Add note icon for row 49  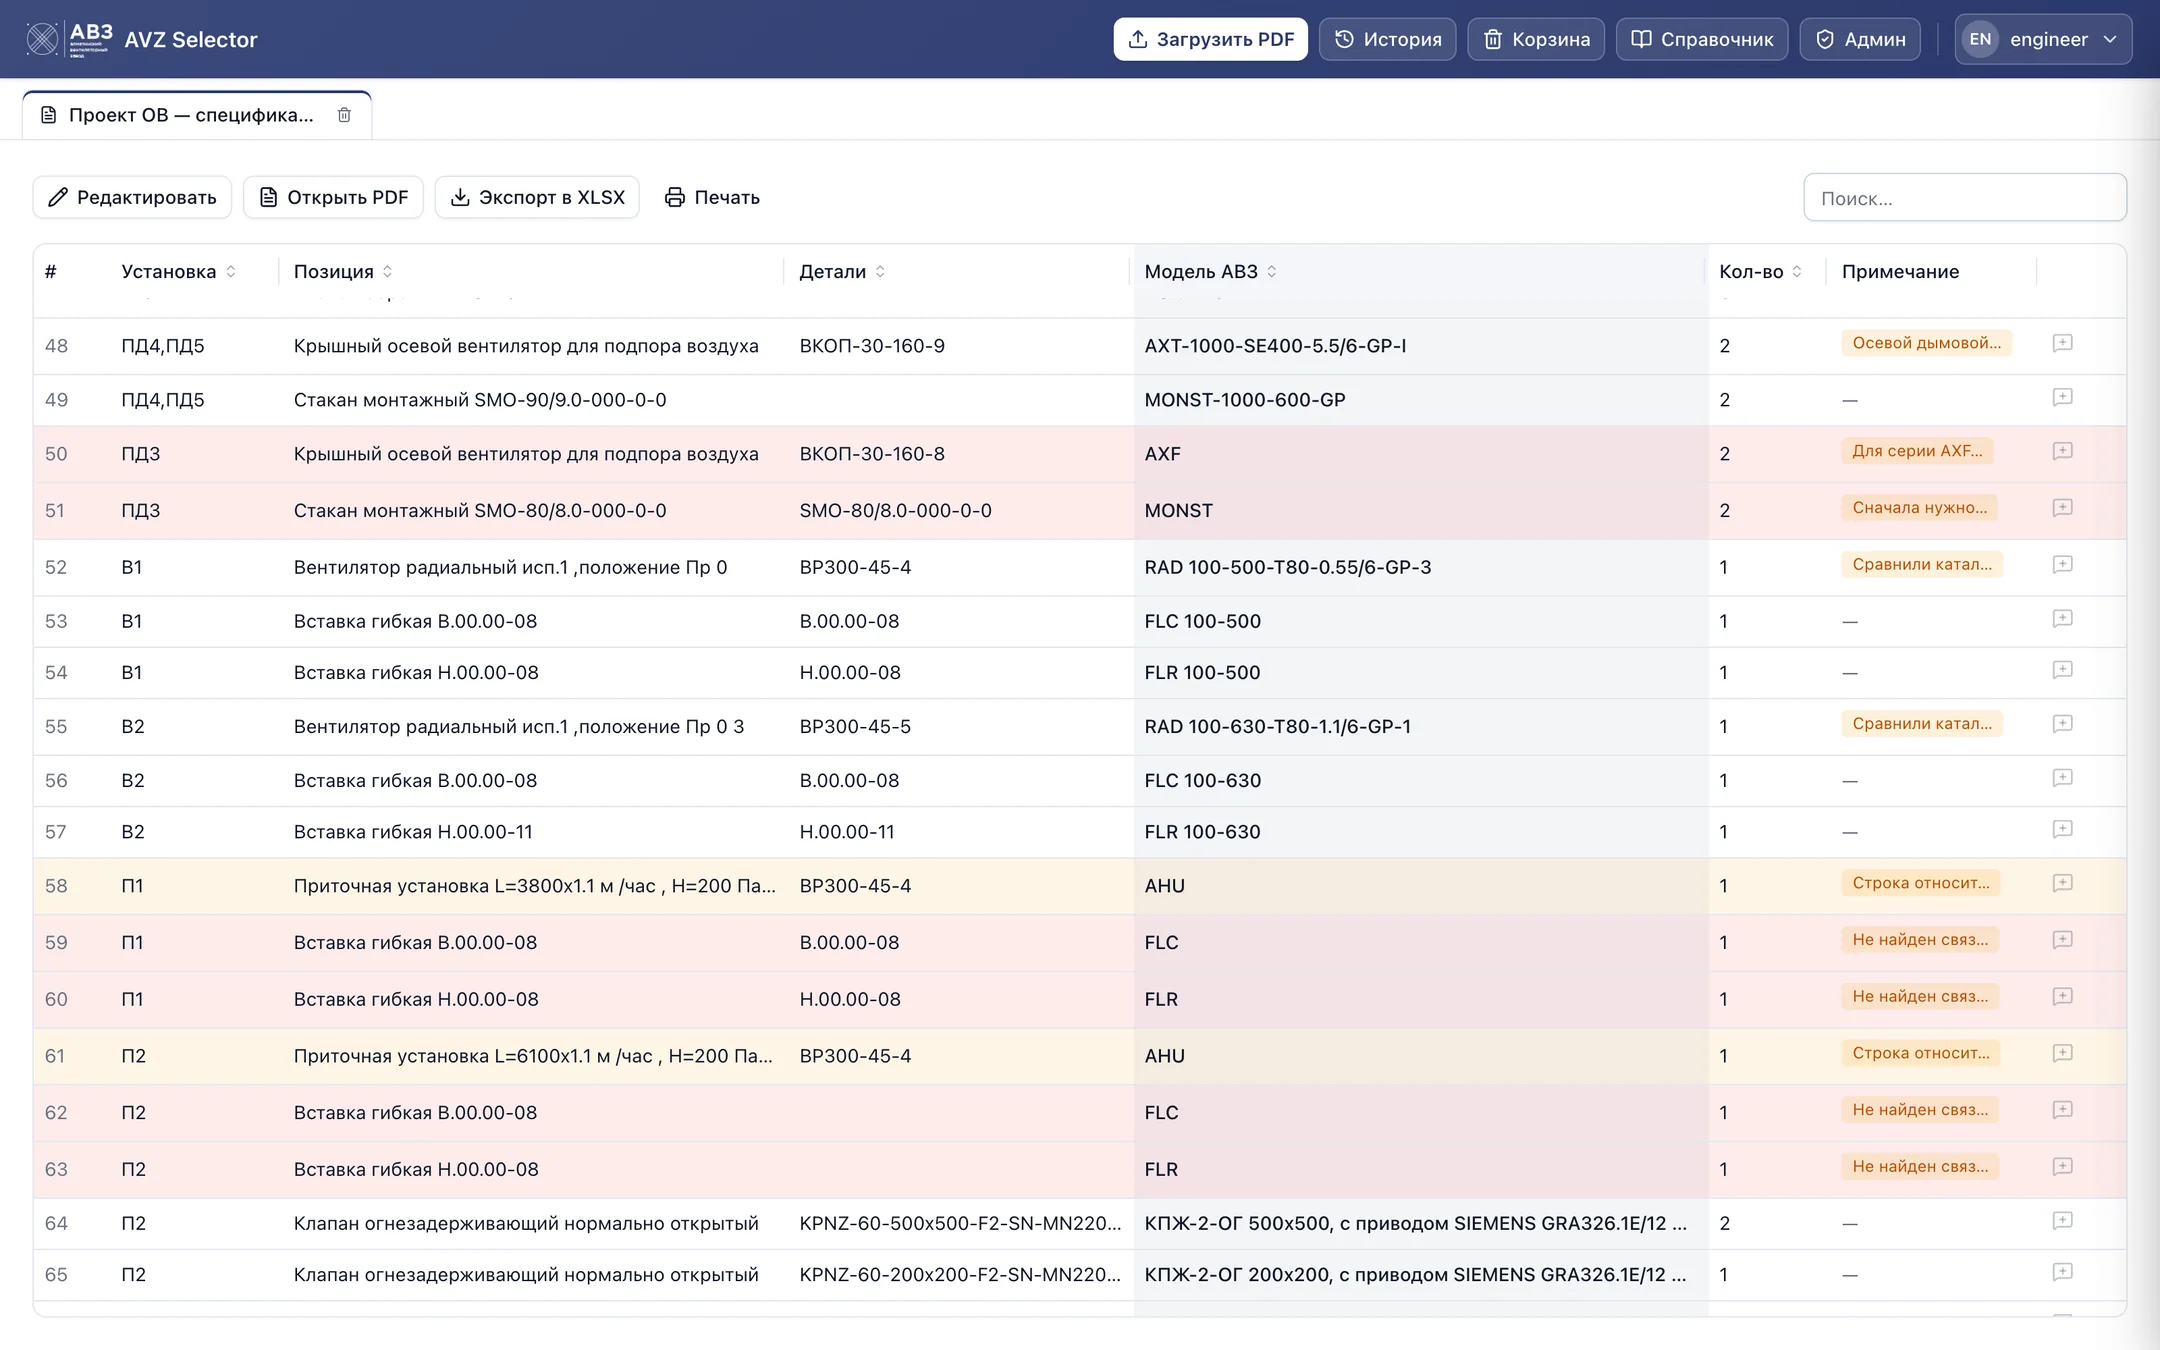(x=2062, y=397)
